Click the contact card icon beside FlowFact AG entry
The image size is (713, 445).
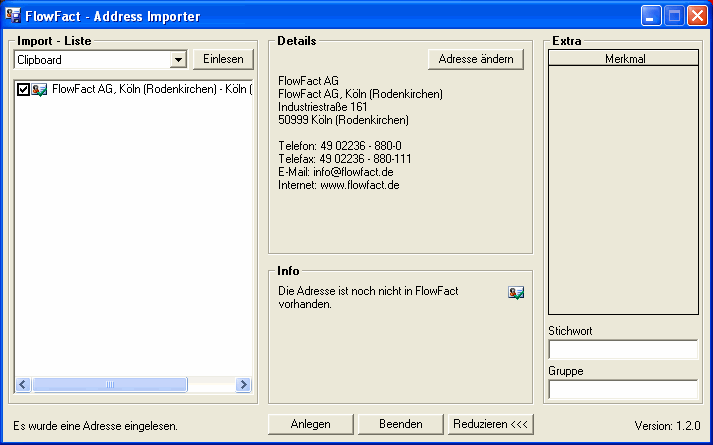[40, 90]
